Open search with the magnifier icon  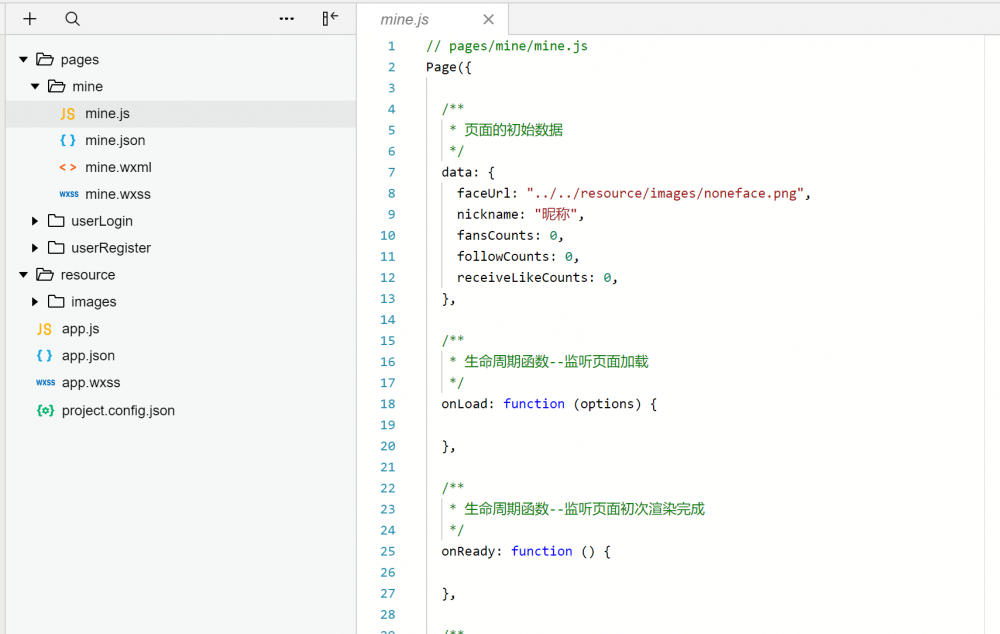coord(72,19)
